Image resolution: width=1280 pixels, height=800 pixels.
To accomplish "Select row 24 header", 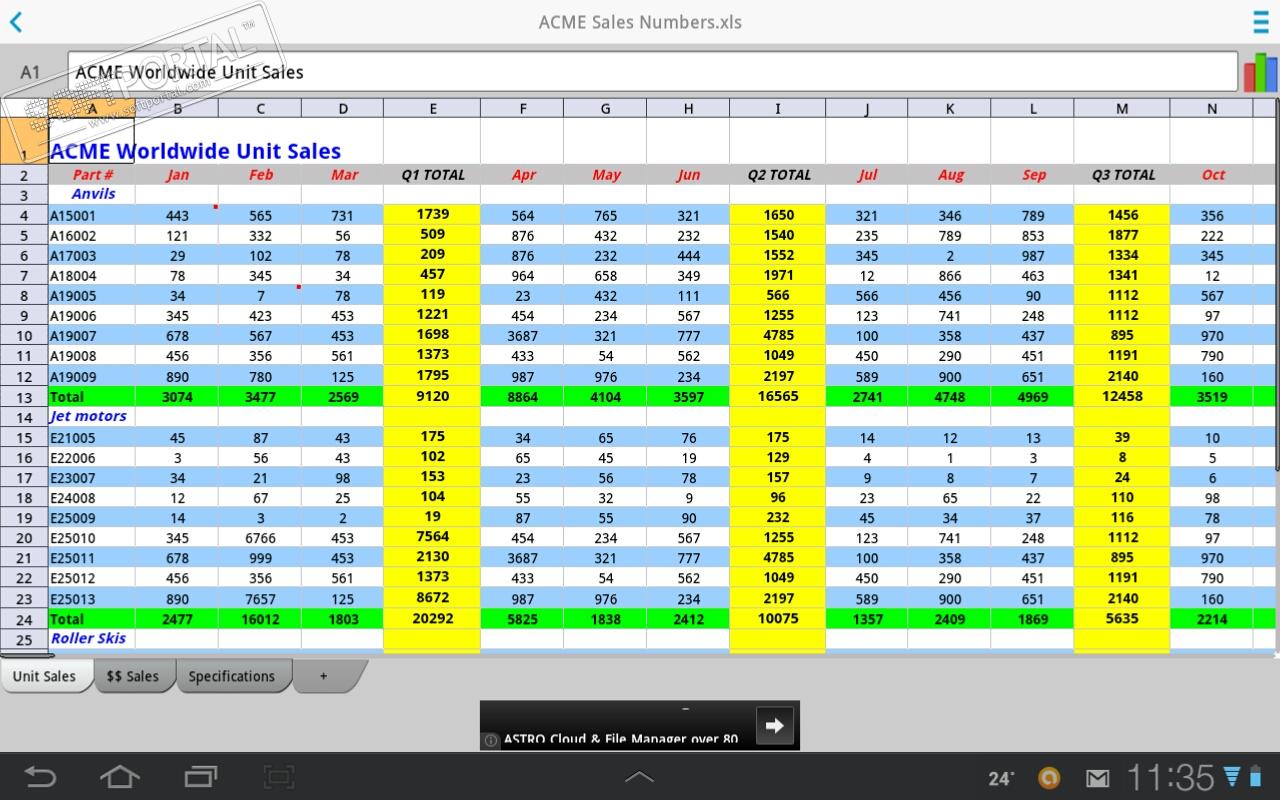I will [24, 619].
